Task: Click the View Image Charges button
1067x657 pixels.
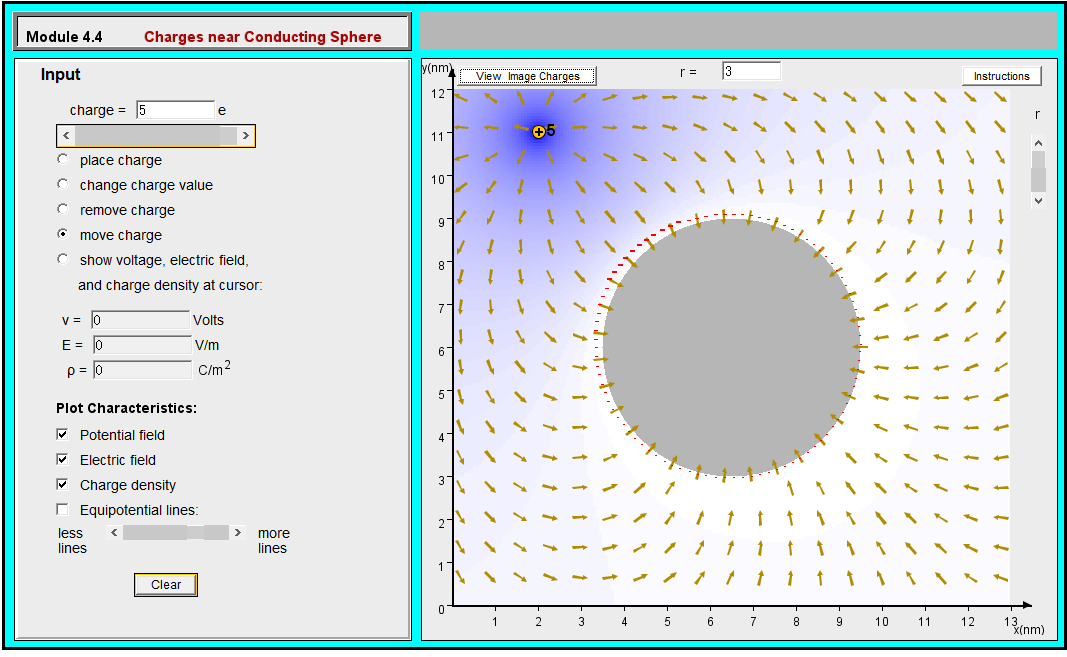Action: [x=527, y=75]
